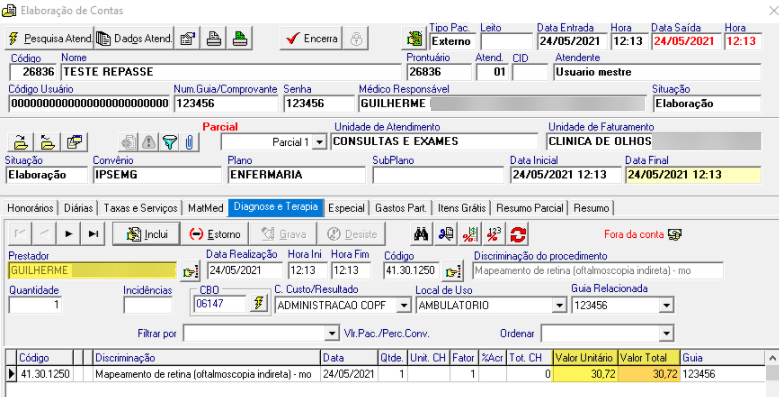
Task: Click the disabled Desiste button
Action: pos(351,234)
